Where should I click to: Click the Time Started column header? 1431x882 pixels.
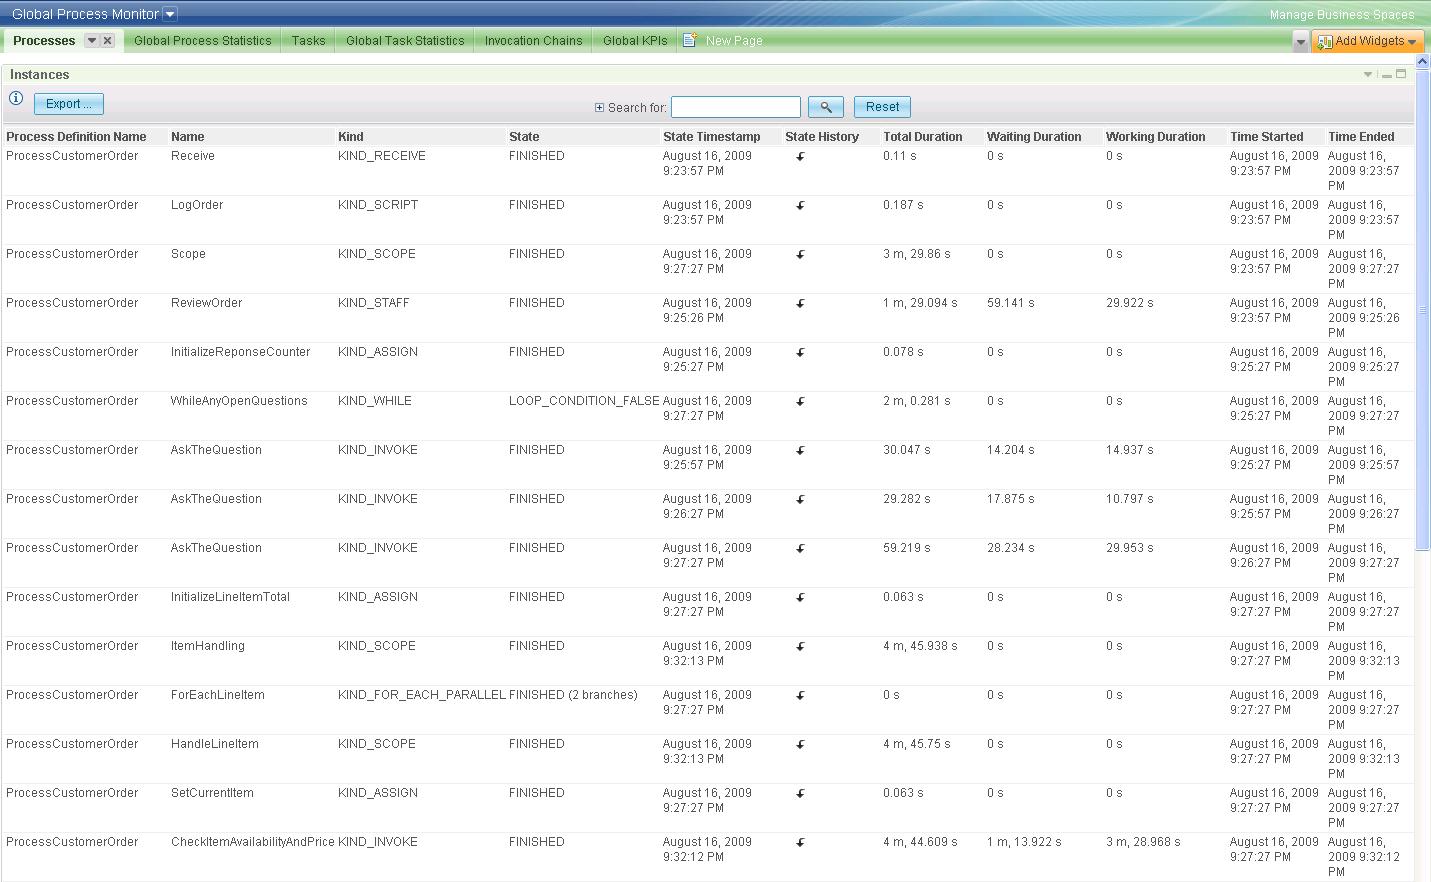pyautogui.click(x=1267, y=137)
